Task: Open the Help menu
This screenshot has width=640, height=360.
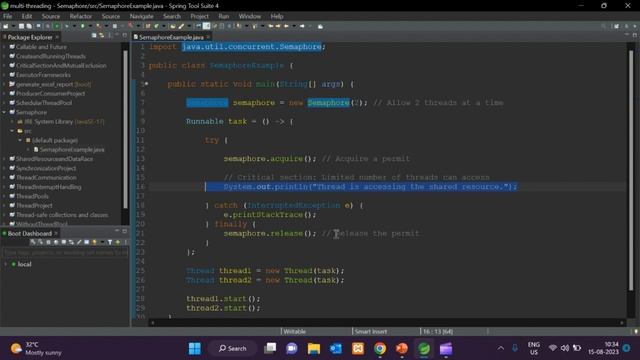Action: click(x=277, y=16)
